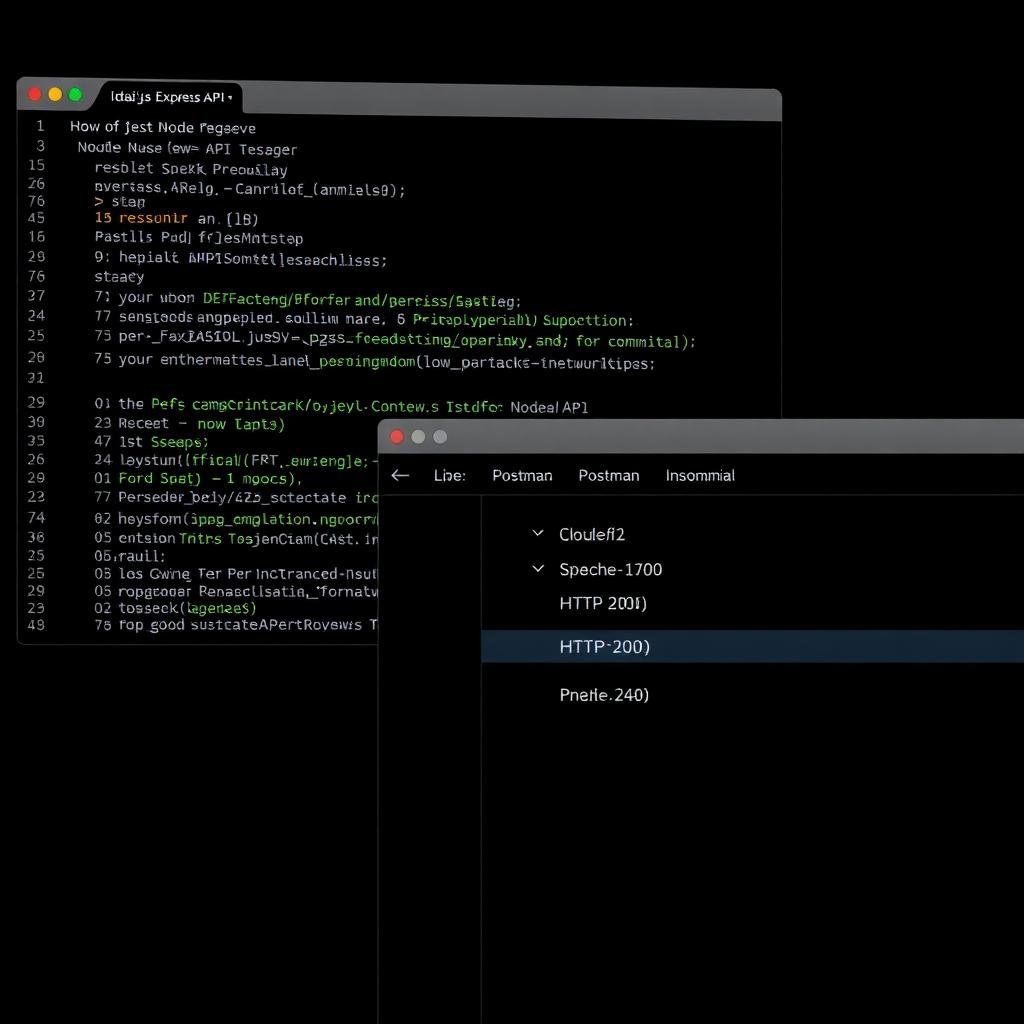Open the "Pnetle.240)" entry
The width and height of the screenshot is (1024, 1024).
(604, 695)
